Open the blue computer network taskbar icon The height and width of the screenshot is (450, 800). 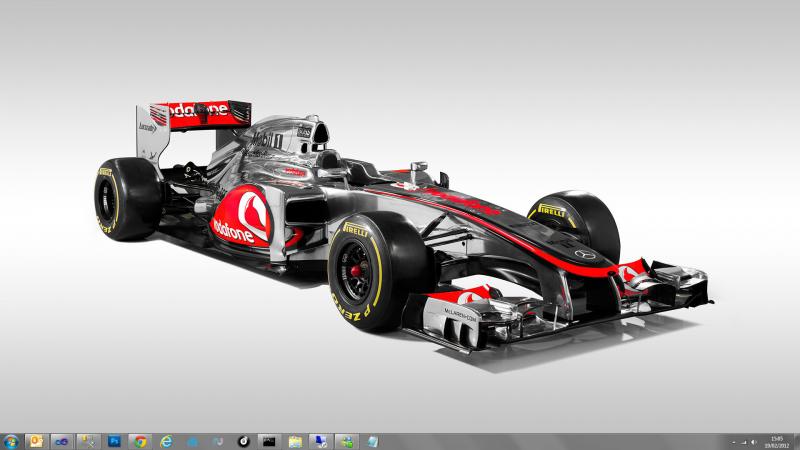click(x=321, y=442)
